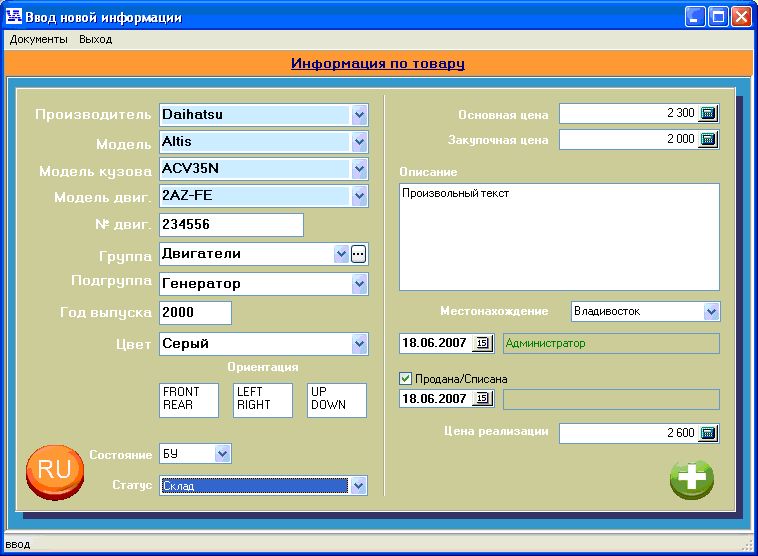Toggle the Продана/Списана checkbox
Screen dimensions: 758x556
point(406,379)
